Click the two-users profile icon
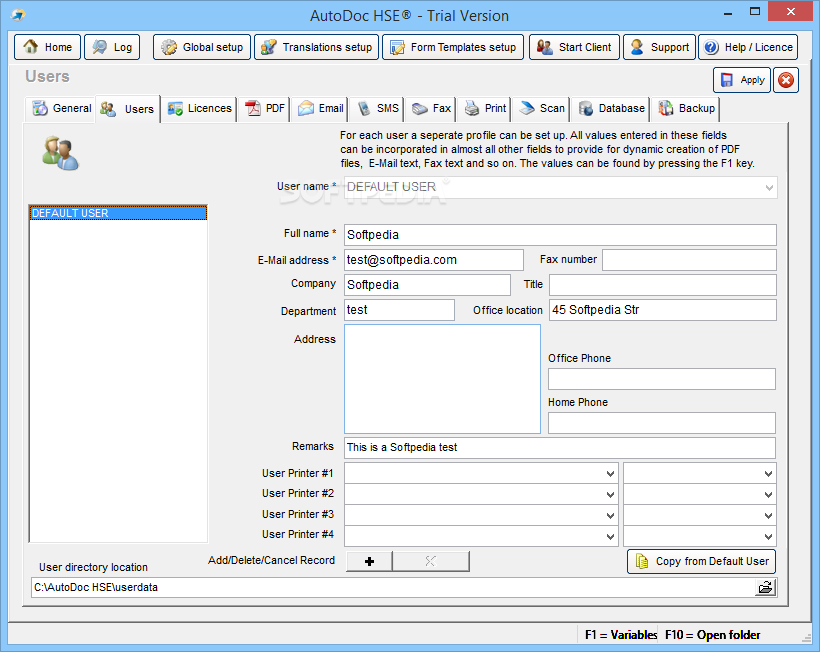The width and height of the screenshot is (820, 652). pyautogui.click(x=61, y=153)
